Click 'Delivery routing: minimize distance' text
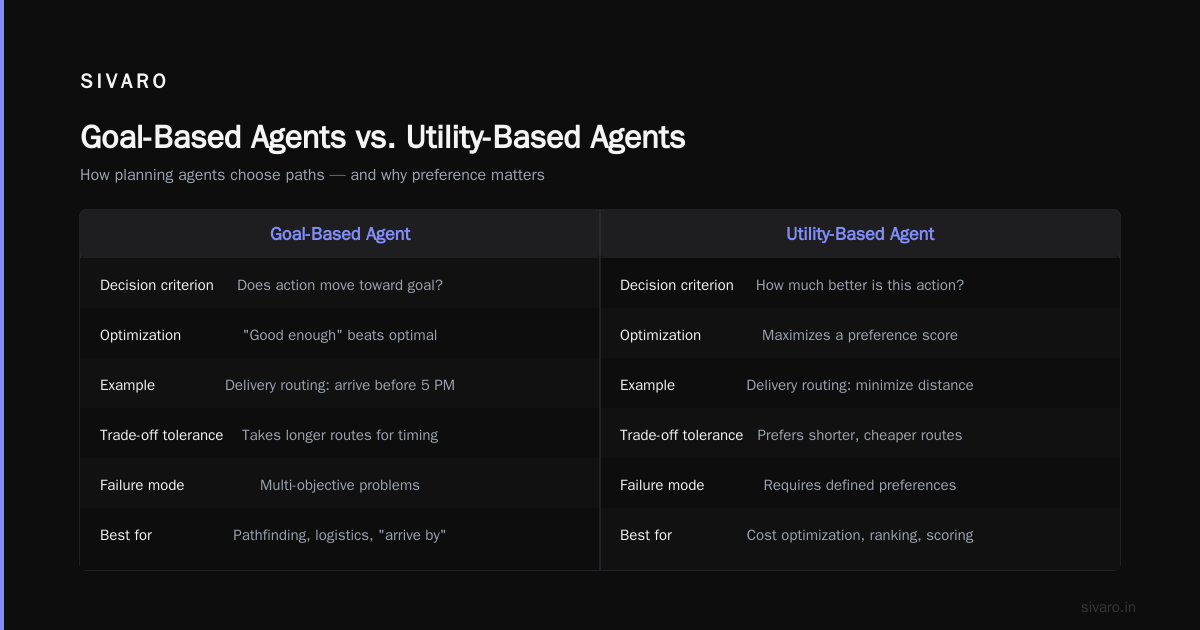1200x630 pixels. click(x=860, y=385)
